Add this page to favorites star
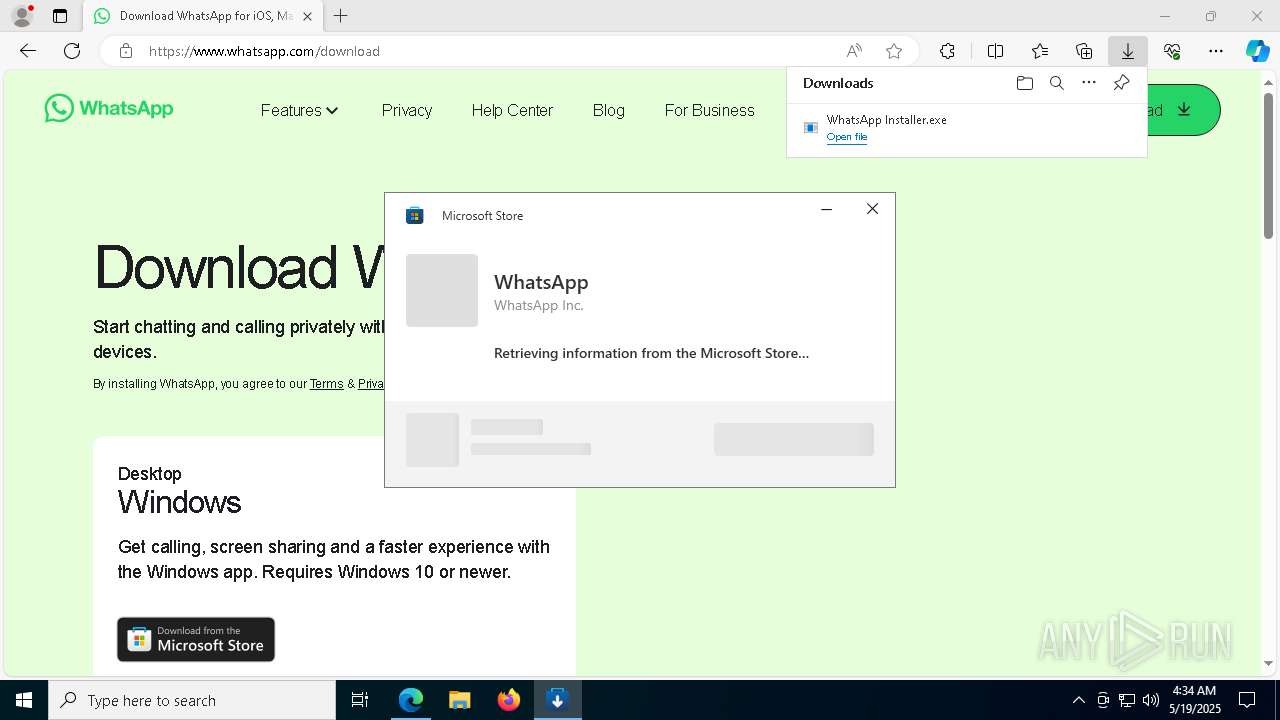Image resolution: width=1280 pixels, height=720 pixels. click(894, 51)
